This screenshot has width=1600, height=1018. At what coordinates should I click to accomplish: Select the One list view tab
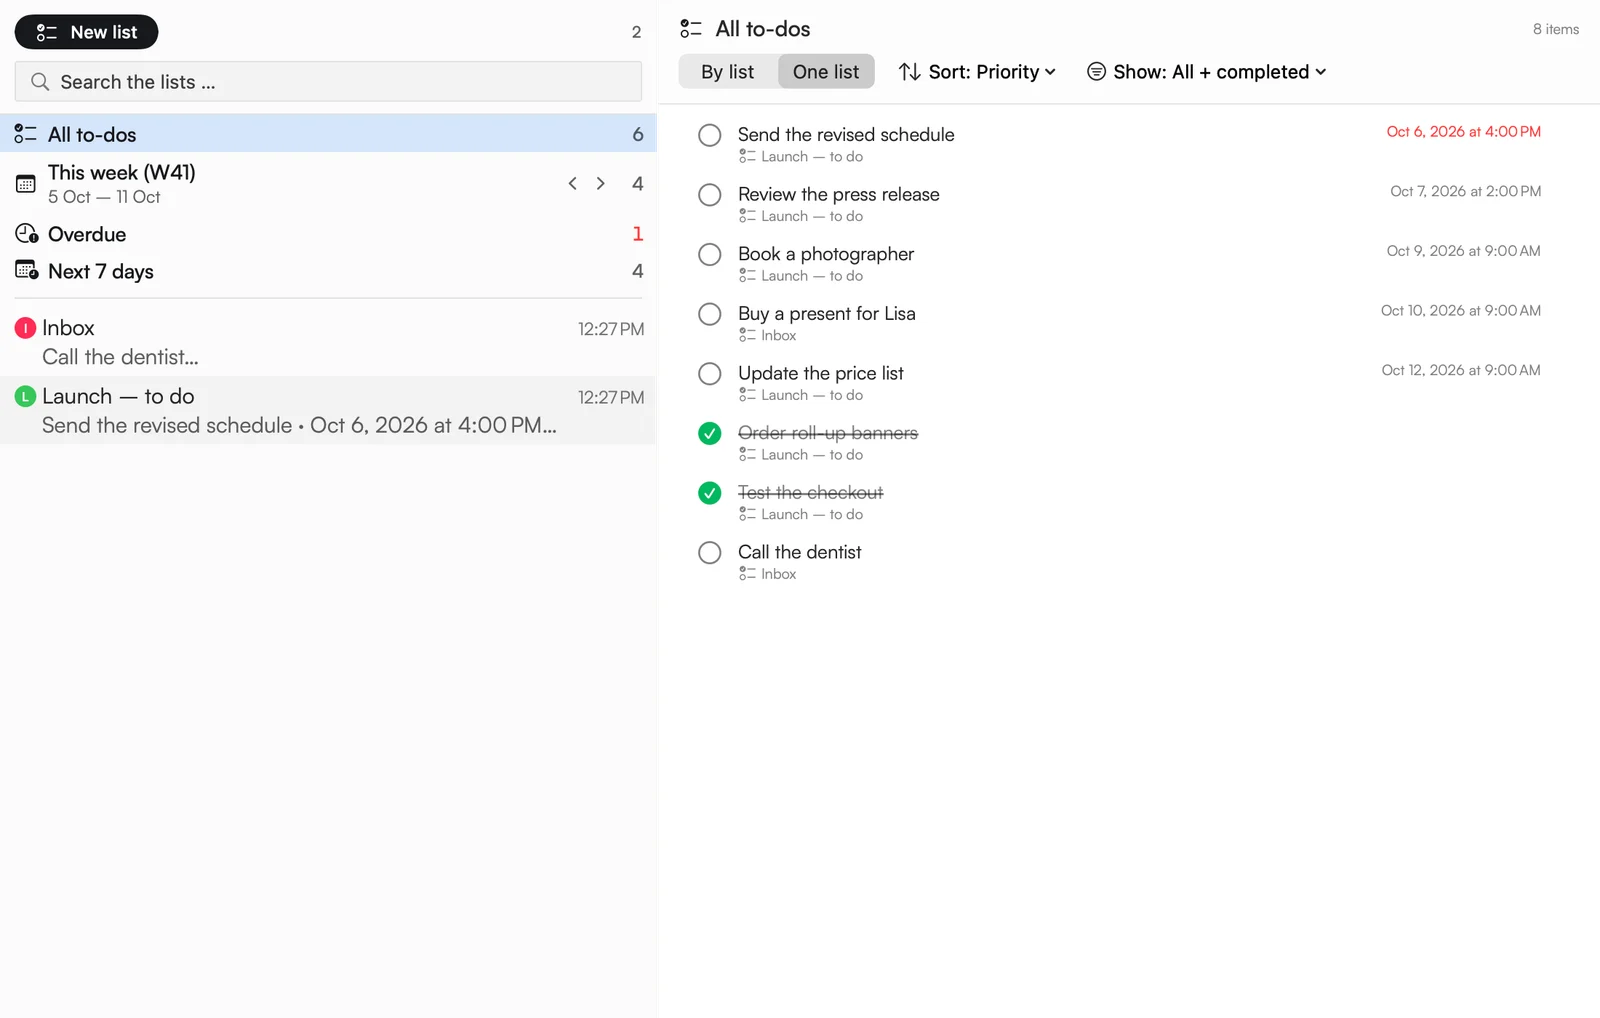(x=826, y=72)
